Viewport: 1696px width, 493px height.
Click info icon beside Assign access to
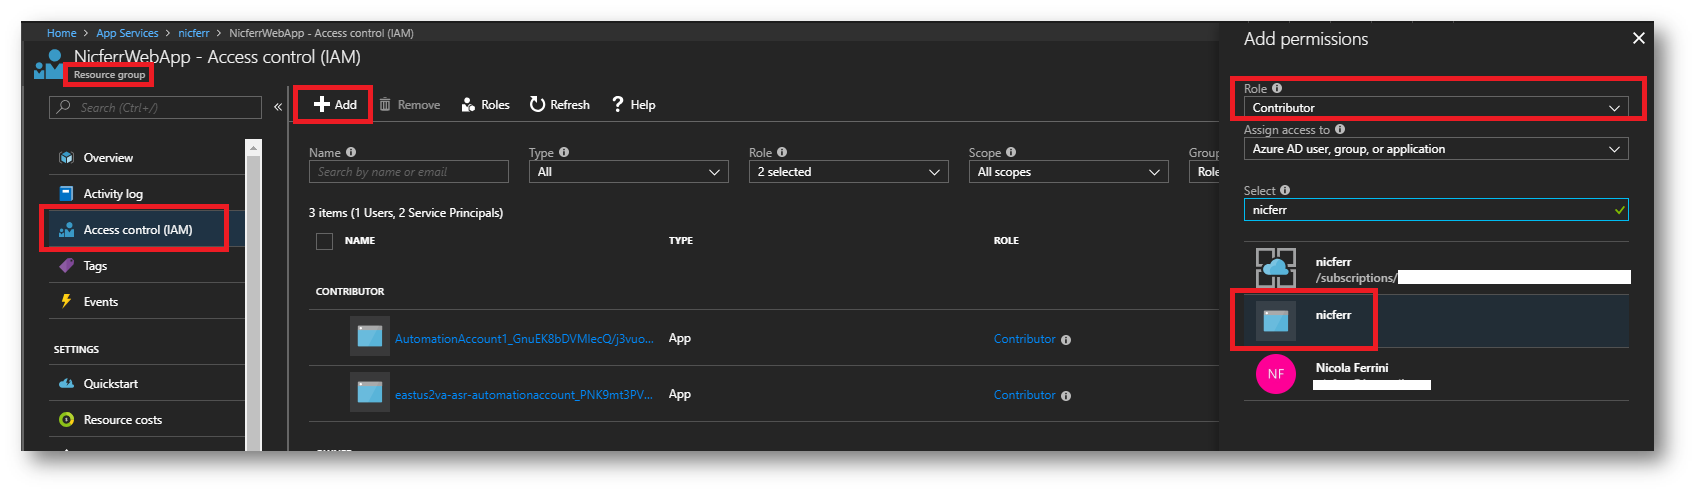[x=1340, y=129]
